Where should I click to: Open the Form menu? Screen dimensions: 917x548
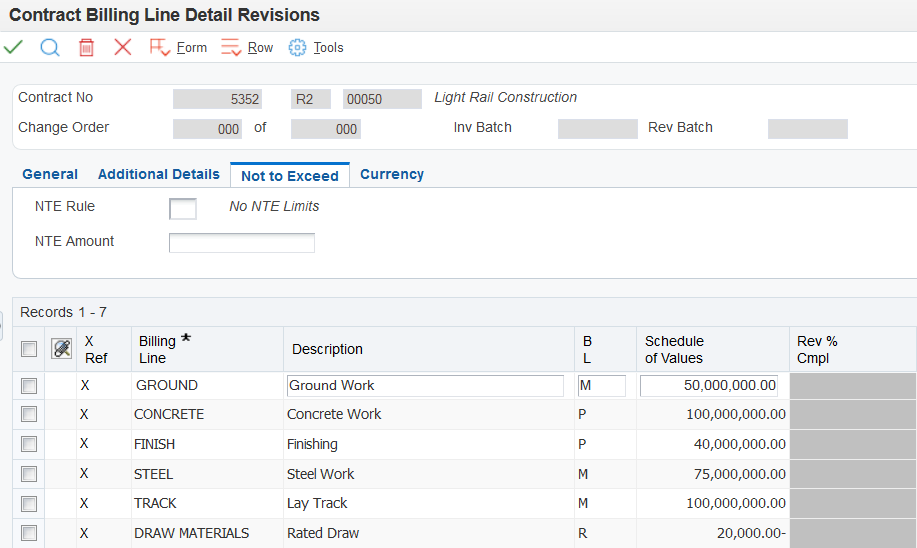tap(192, 47)
